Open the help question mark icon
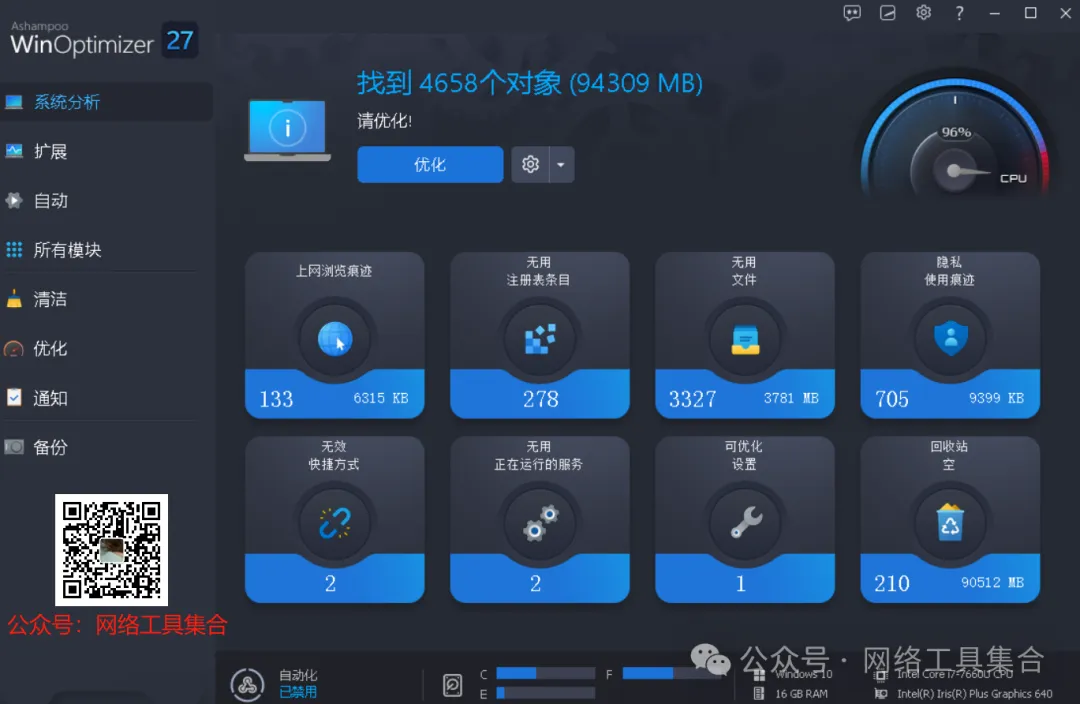Screen dimensions: 1080x704 pyautogui.click(x=959, y=13)
